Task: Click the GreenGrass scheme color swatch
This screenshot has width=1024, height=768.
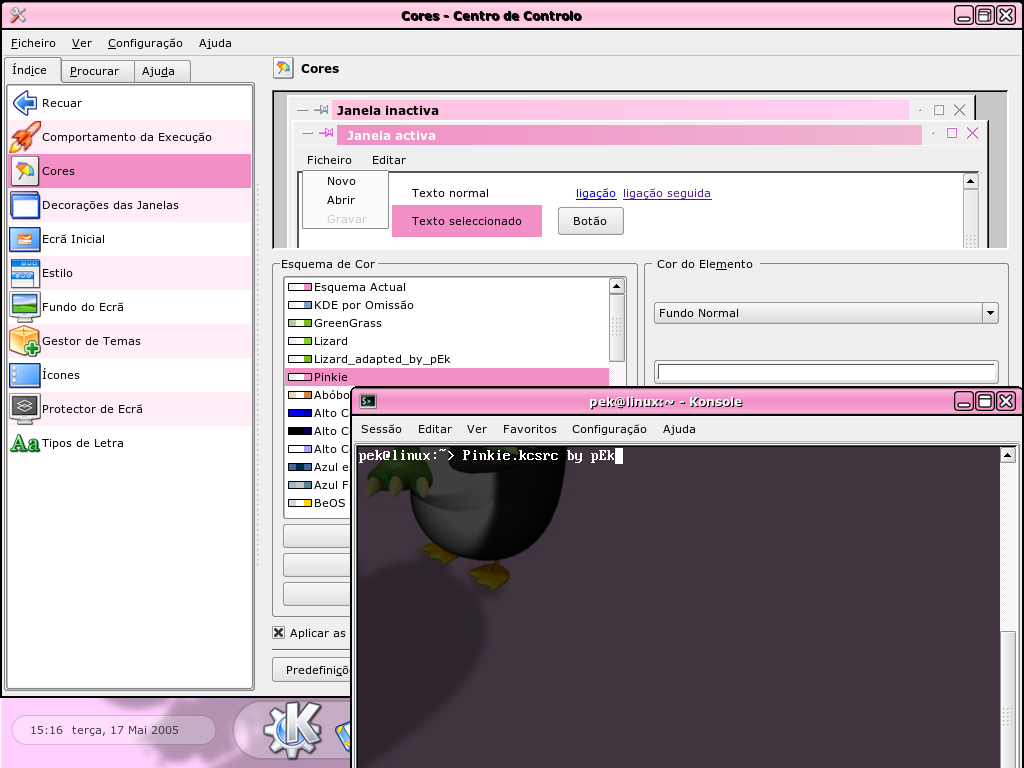Action: (x=300, y=323)
